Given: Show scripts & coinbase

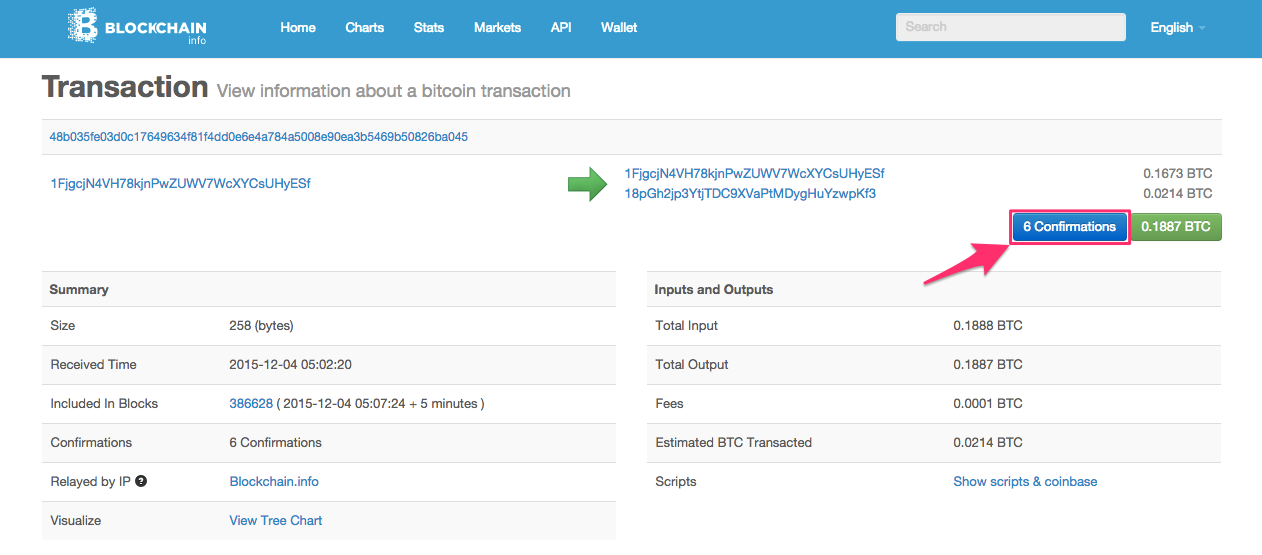Looking at the screenshot, I should coord(1025,482).
